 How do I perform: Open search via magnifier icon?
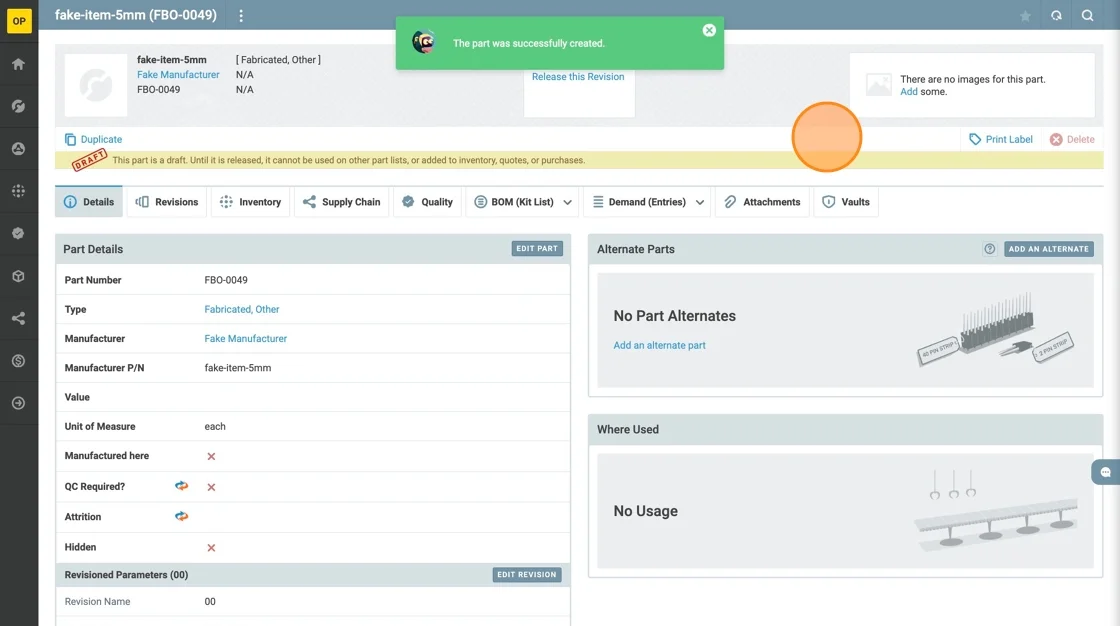1087,16
